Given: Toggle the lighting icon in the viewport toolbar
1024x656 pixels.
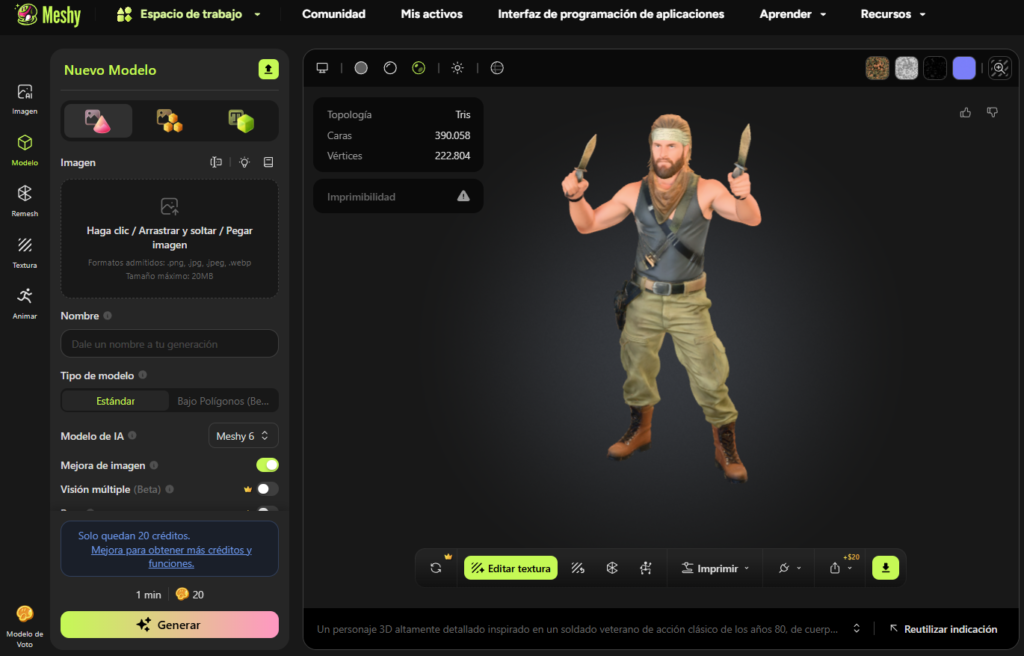Looking at the screenshot, I should (456, 68).
